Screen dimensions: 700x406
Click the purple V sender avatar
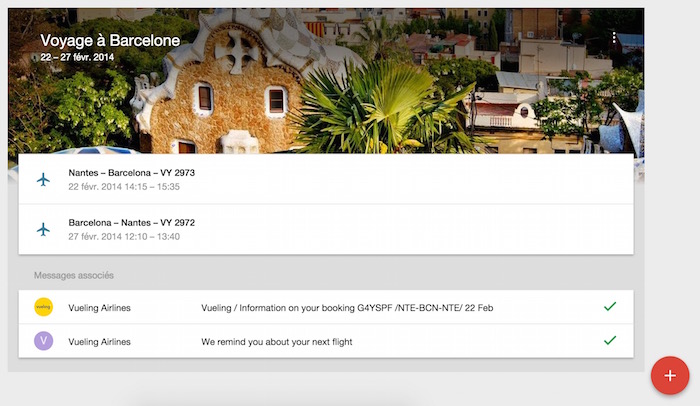pos(43,341)
